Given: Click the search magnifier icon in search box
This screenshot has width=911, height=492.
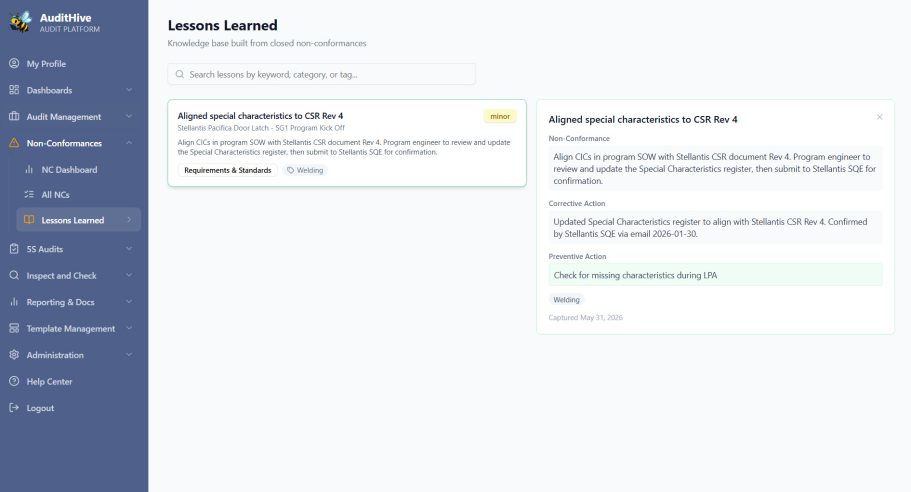Looking at the screenshot, I should pos(180,74).
